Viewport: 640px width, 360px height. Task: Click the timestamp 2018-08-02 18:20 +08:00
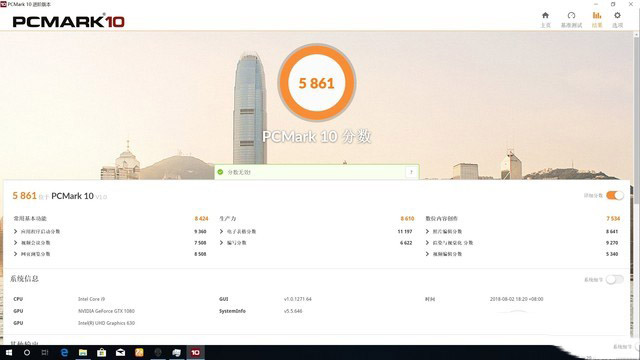516,299
